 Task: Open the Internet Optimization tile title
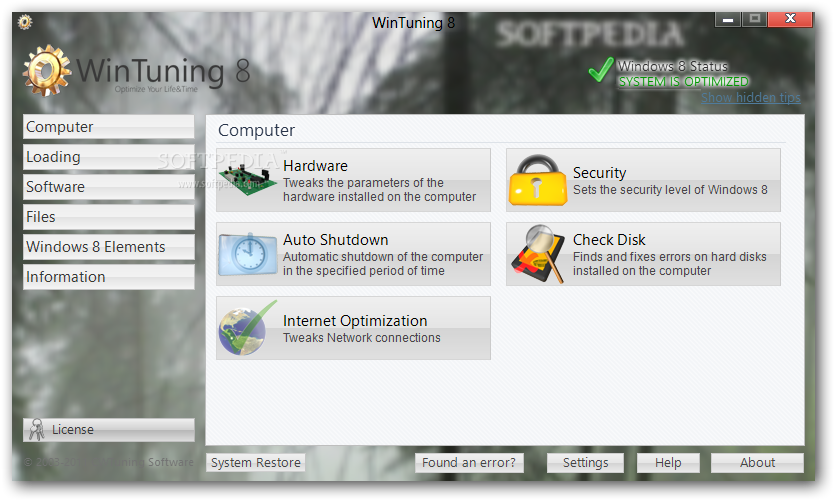(x=355, y=321)
